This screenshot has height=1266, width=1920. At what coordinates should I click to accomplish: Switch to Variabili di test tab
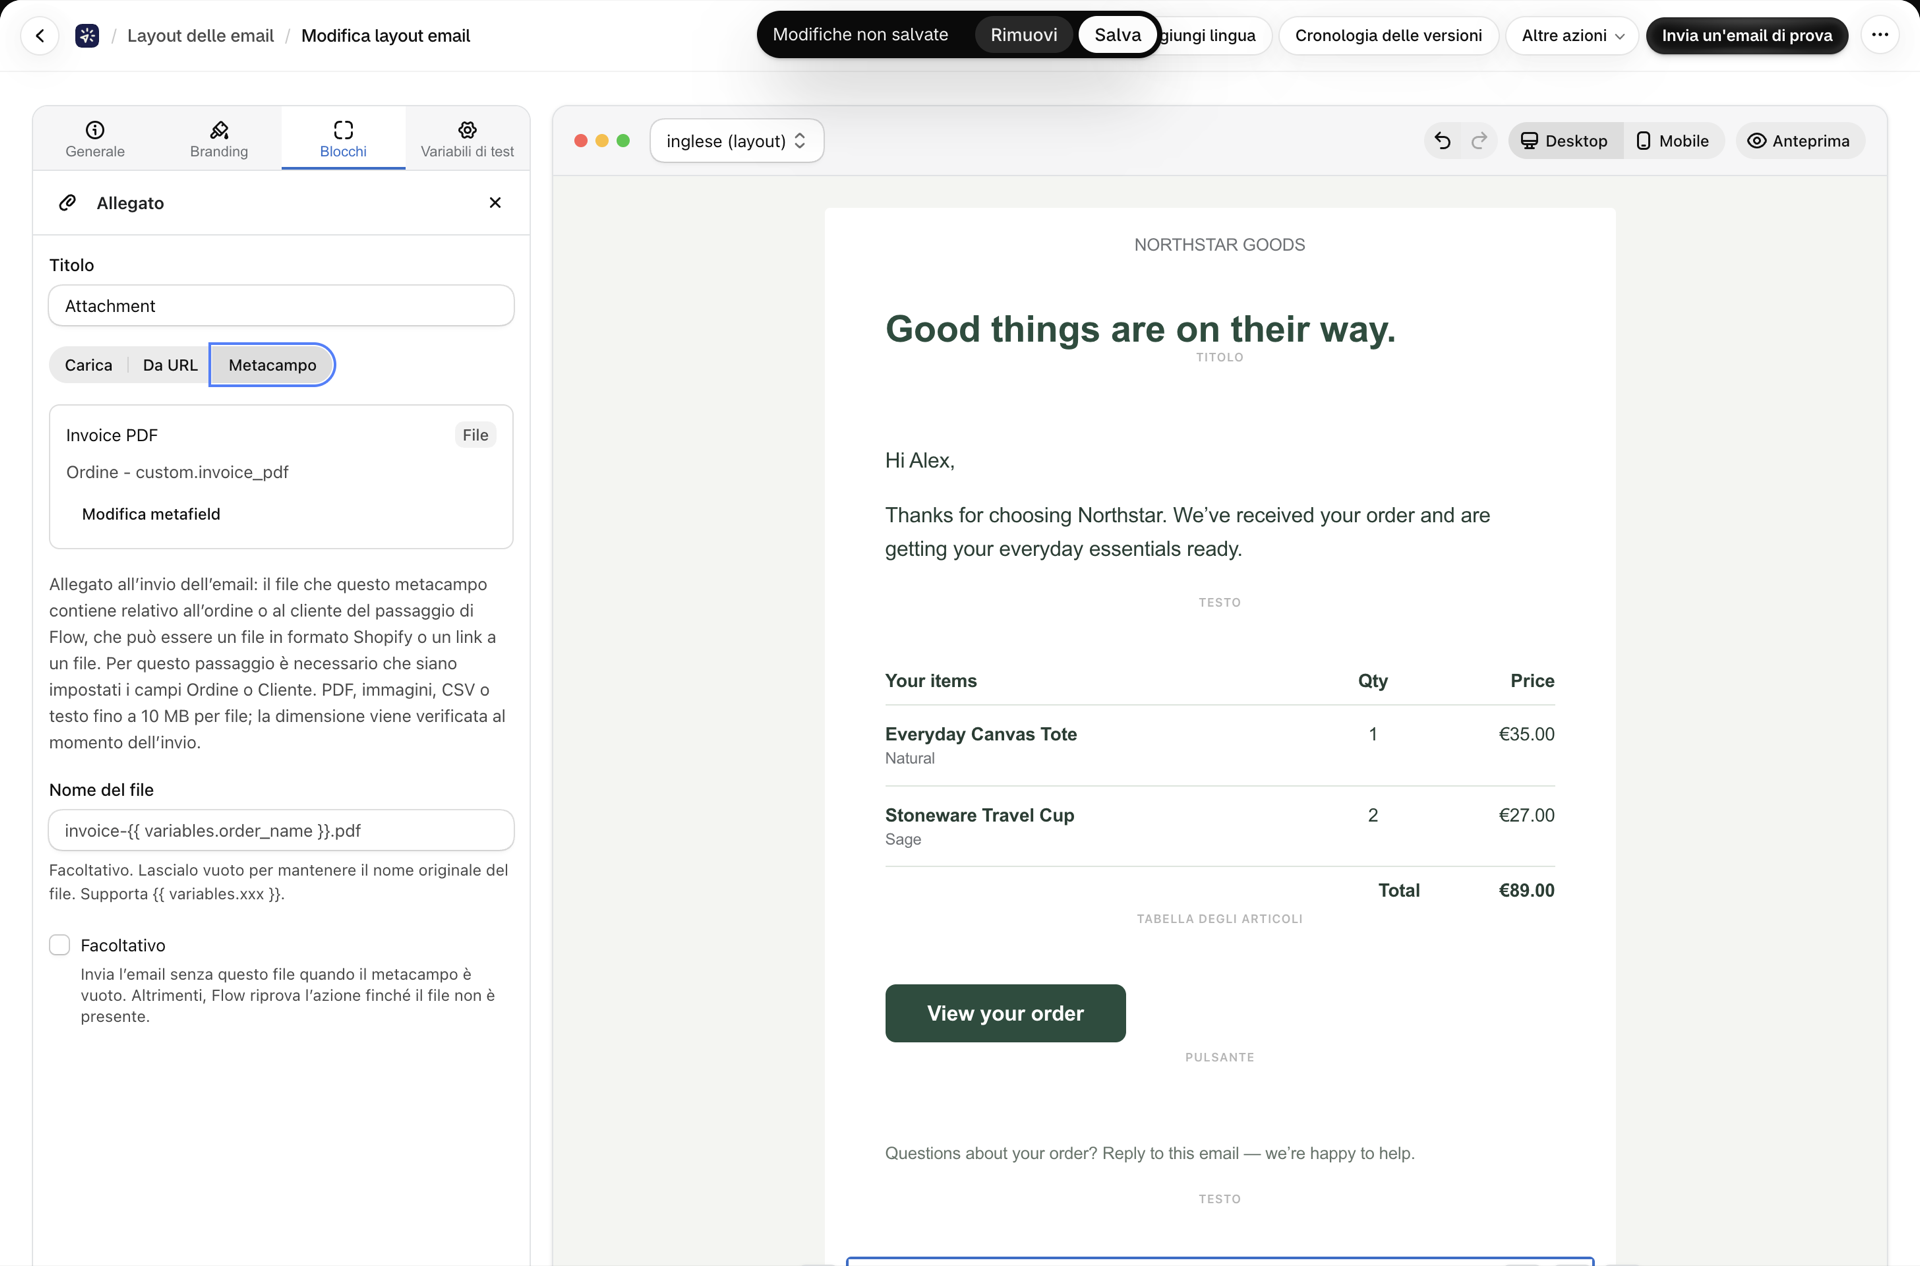pyautogui.click(x=467, y=139)
